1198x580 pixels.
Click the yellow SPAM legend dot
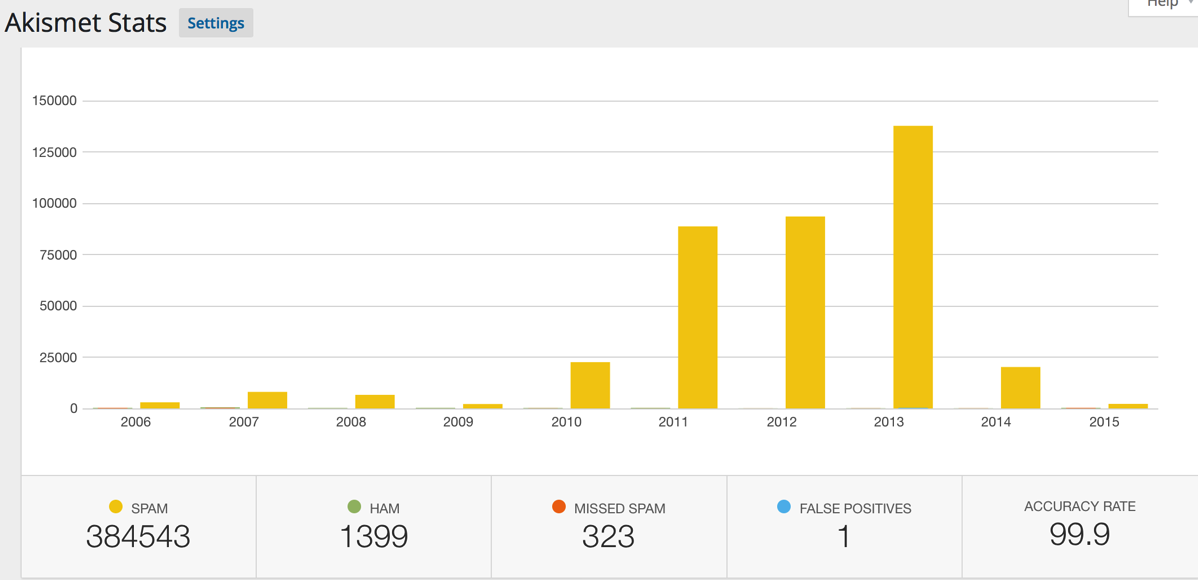click(116, 507)
